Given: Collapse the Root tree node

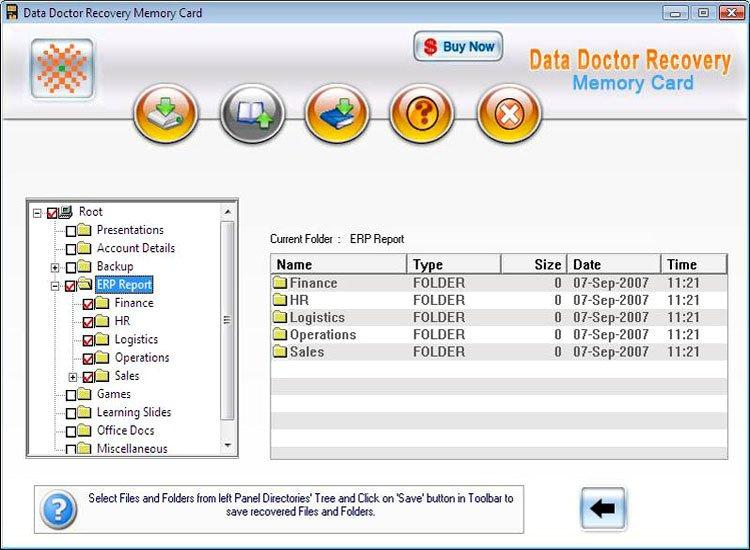Looking at the screenshot, I should pos(37,213).
